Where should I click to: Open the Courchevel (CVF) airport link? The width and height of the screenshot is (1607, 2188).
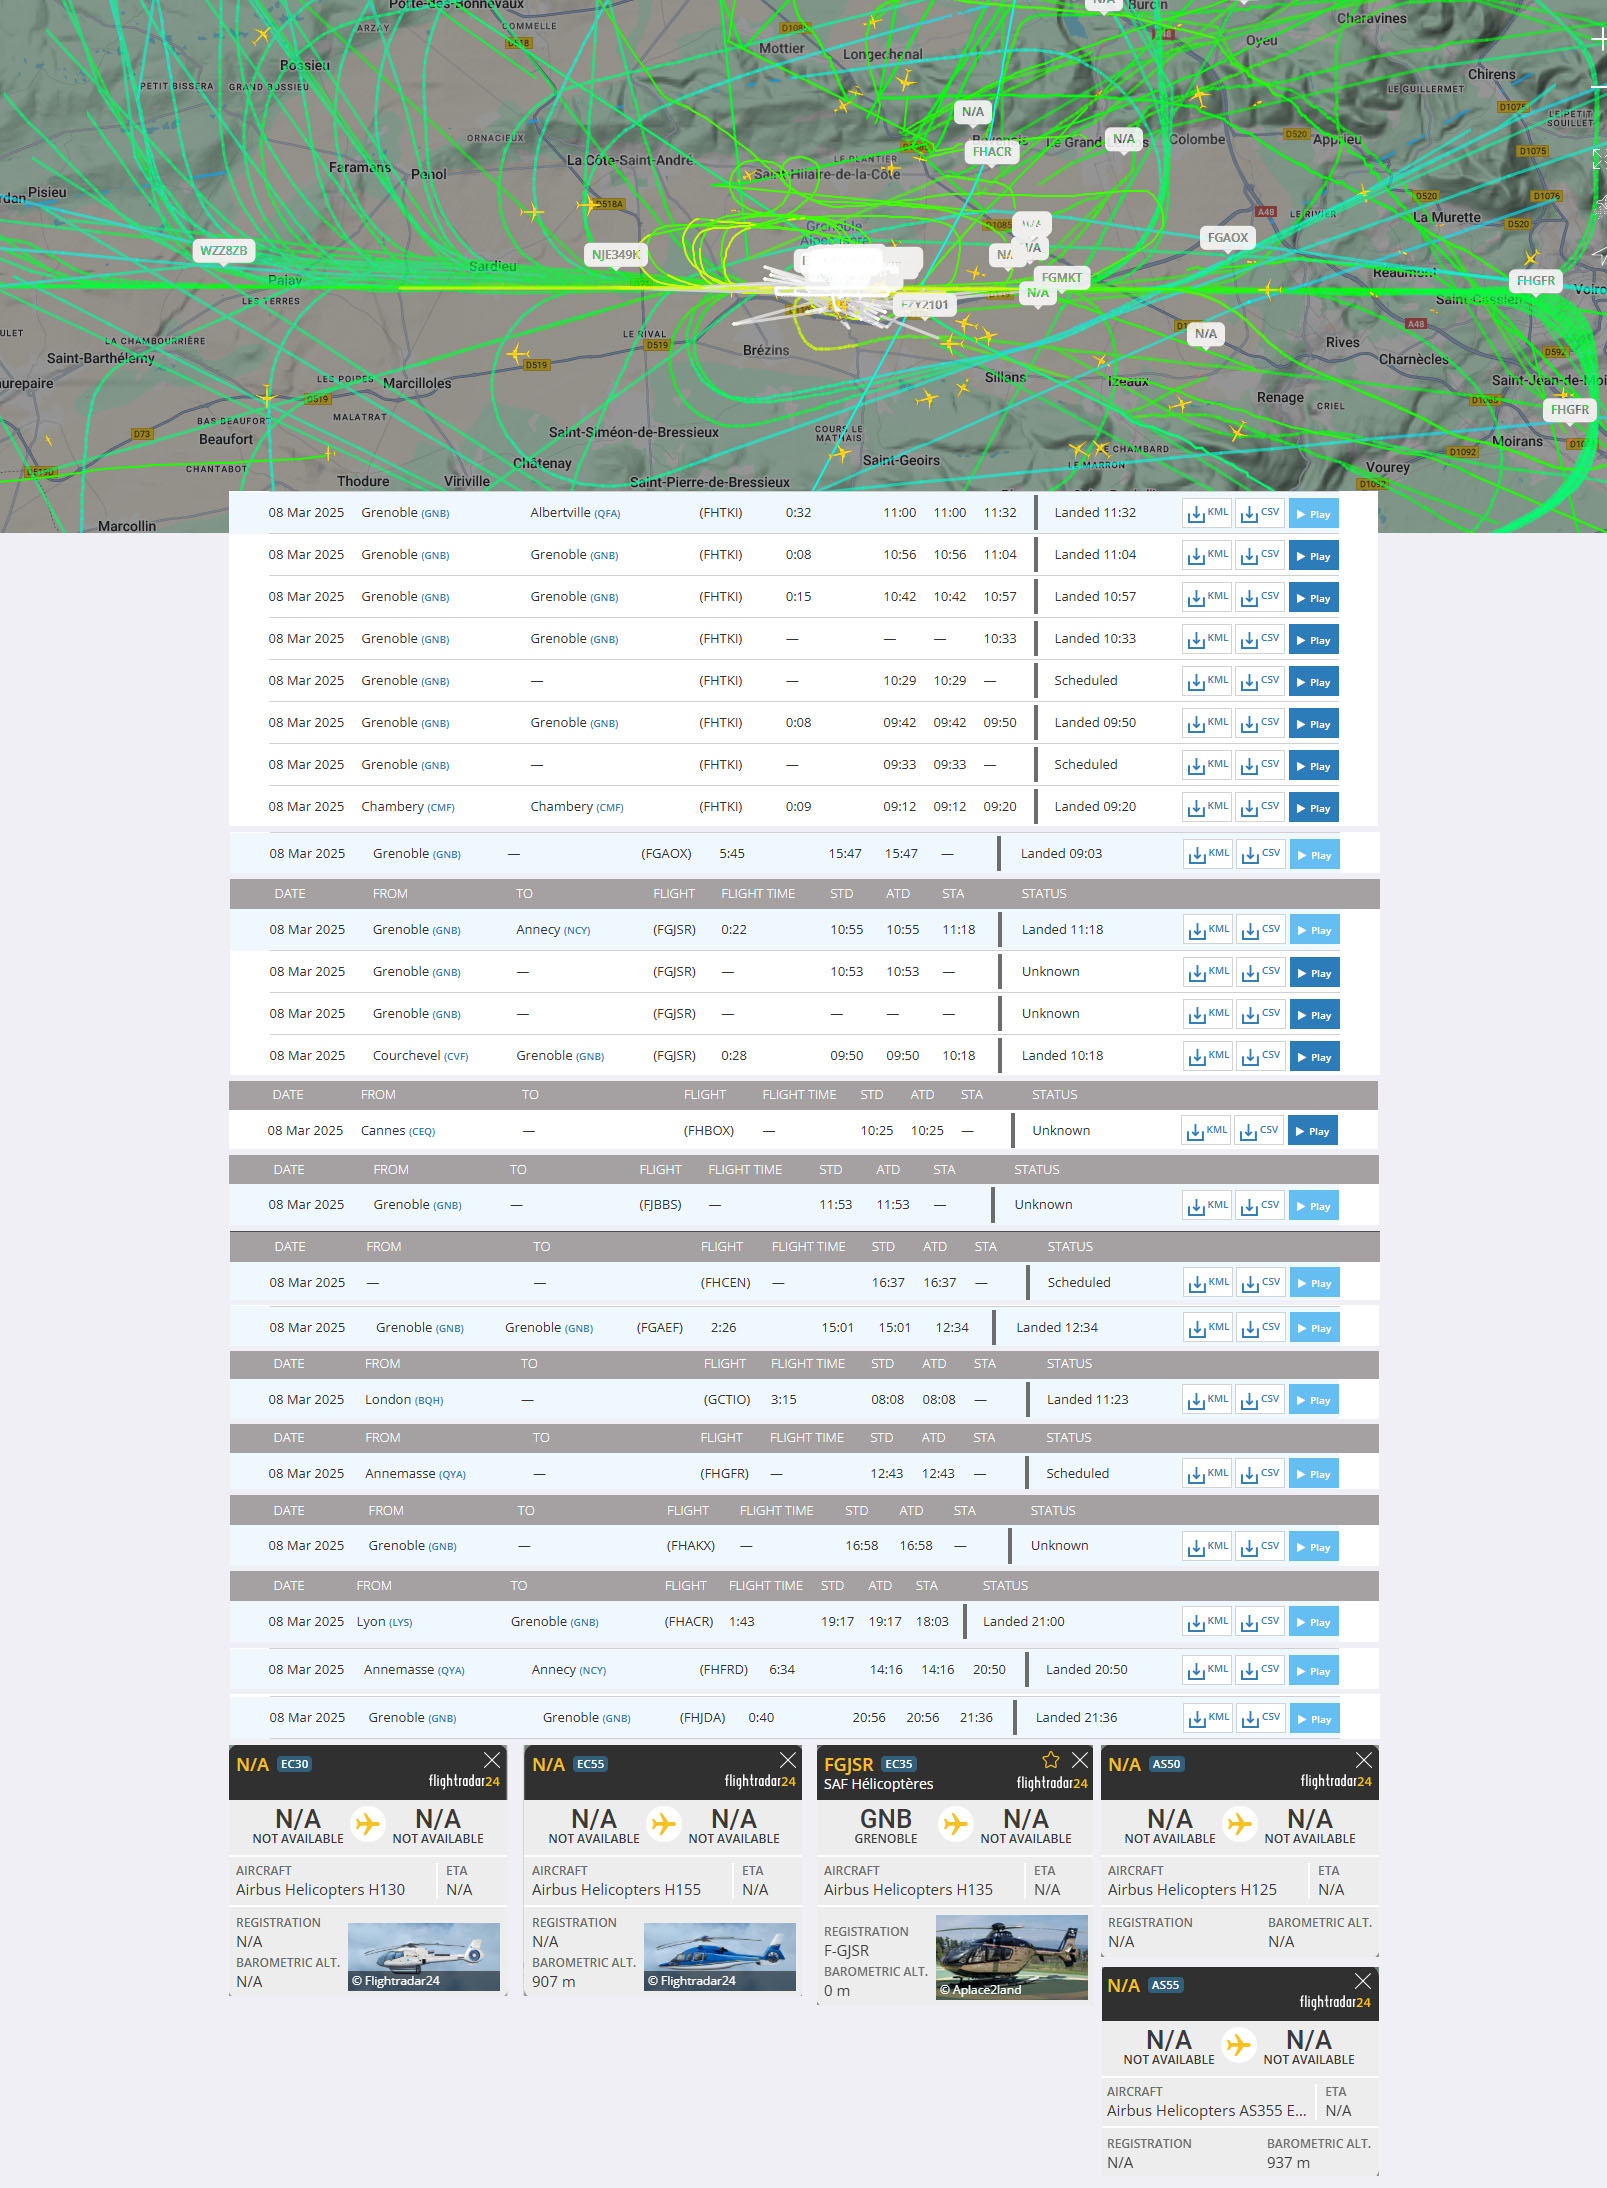(x=420, y=1056)
